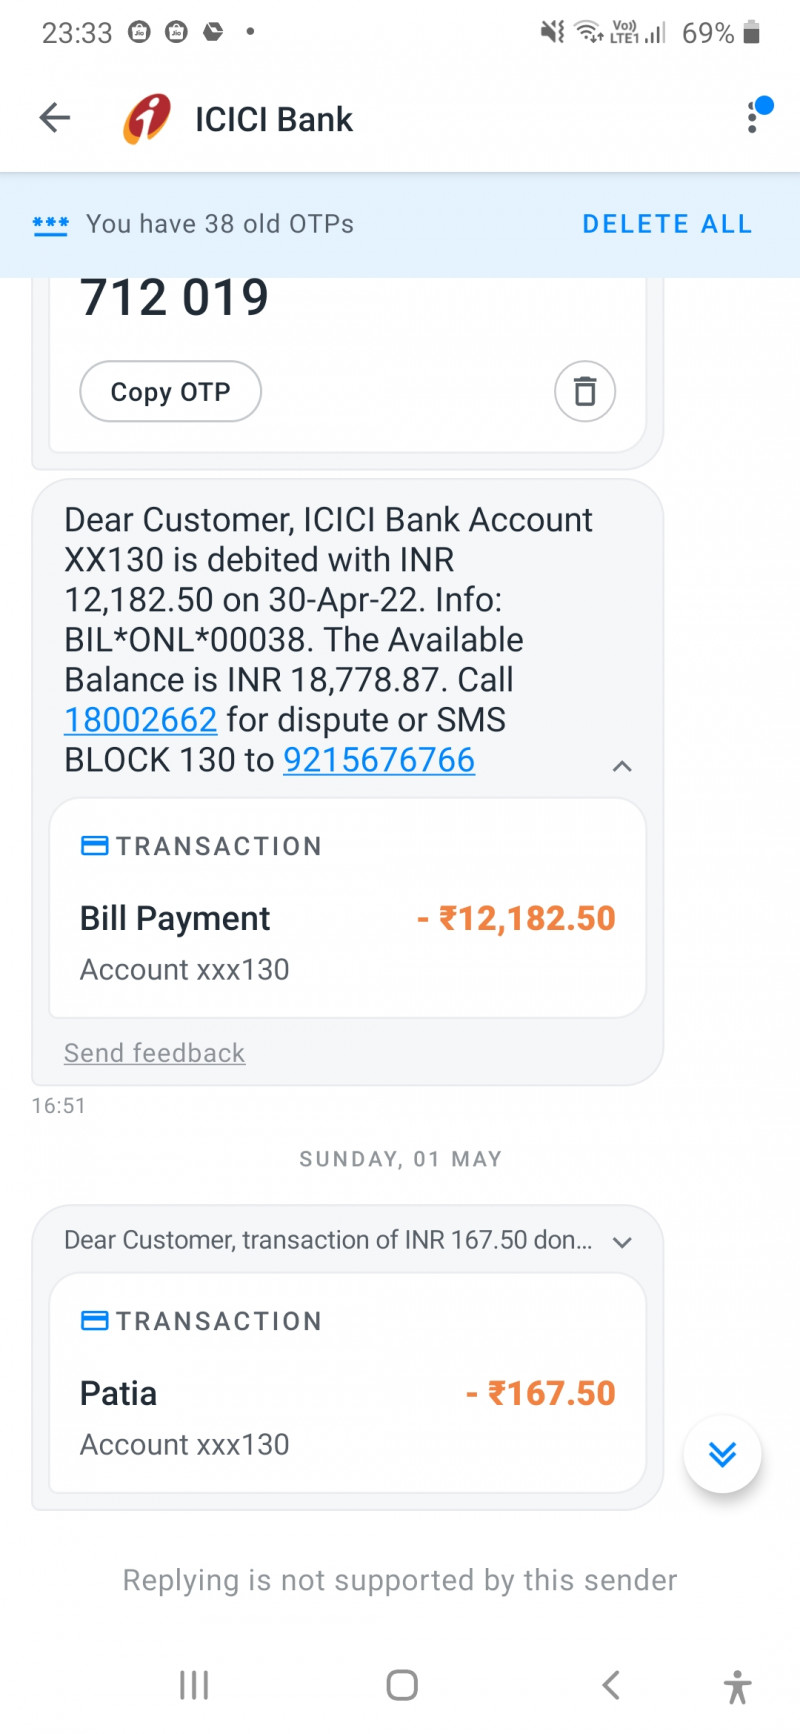This screenshot has width=800, height=1734.
Task: Expand the INR 167.50 transaction message
Action: pyautogui.click(x=622, y=1242)
